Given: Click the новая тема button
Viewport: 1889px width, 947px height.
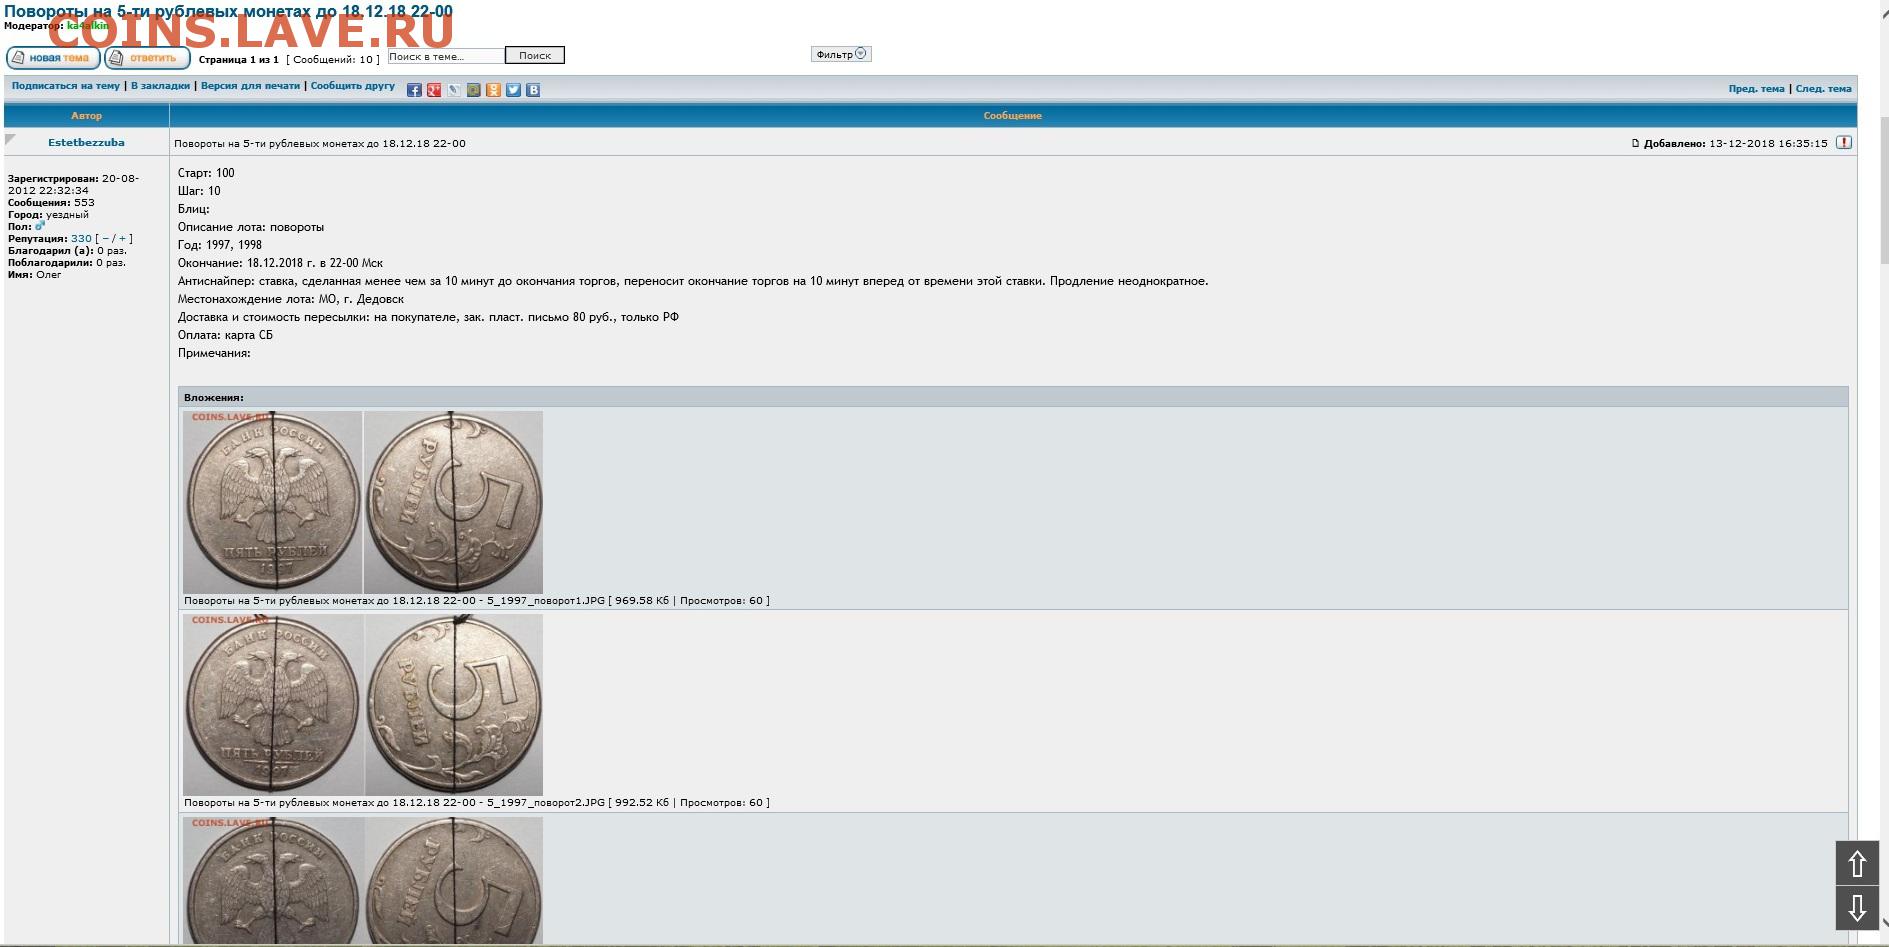Looking at the screenshot, I should [x=53, y=58].
